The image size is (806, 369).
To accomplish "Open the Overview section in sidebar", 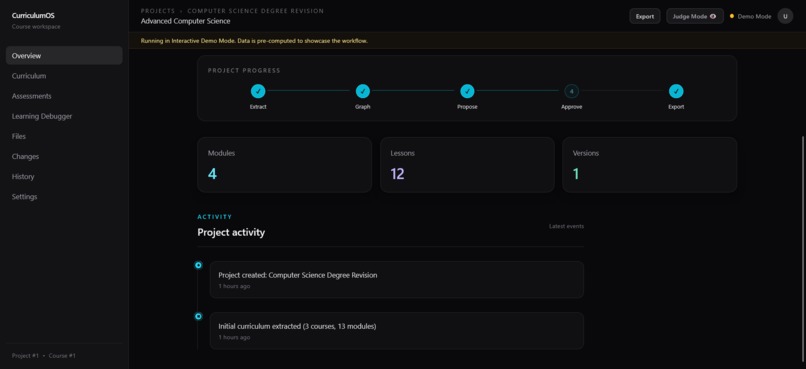I will point(64,56).
